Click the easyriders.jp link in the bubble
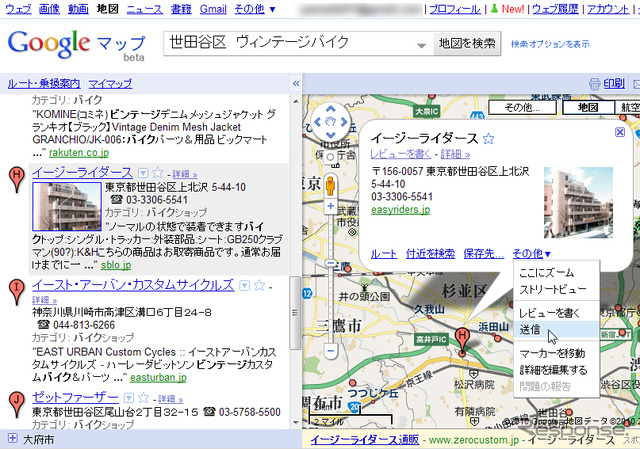Image resolution: width=640 pixels, height=449 pixels. [x=400, y=210]
